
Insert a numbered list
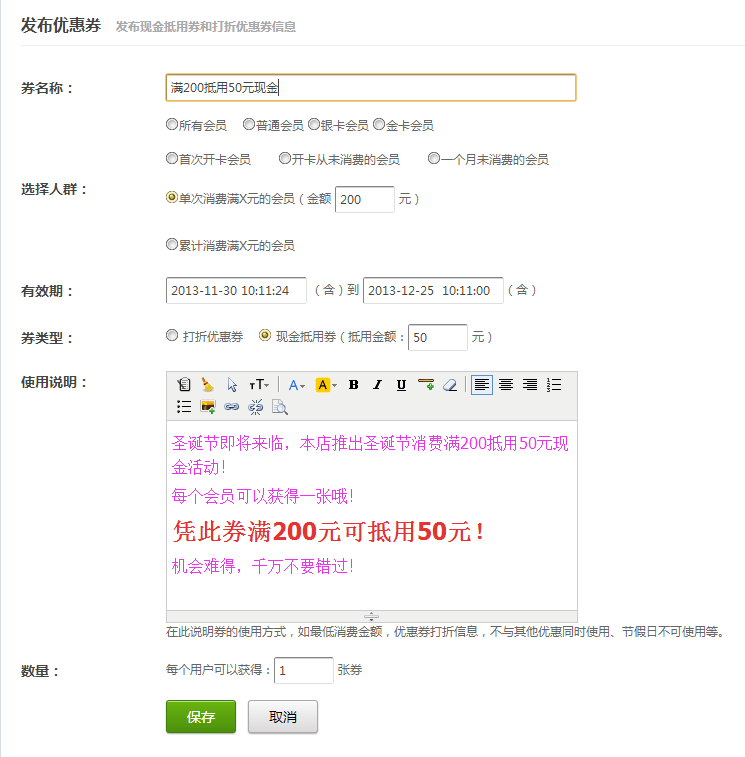tap(554, 385)
